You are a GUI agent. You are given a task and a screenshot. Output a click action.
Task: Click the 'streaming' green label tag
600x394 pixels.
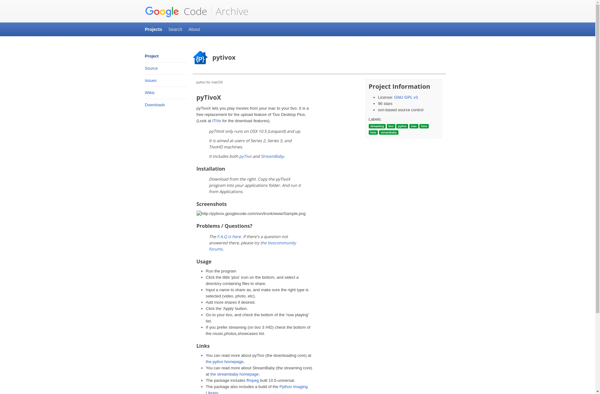pyautogui.click(x=377, y=126)
